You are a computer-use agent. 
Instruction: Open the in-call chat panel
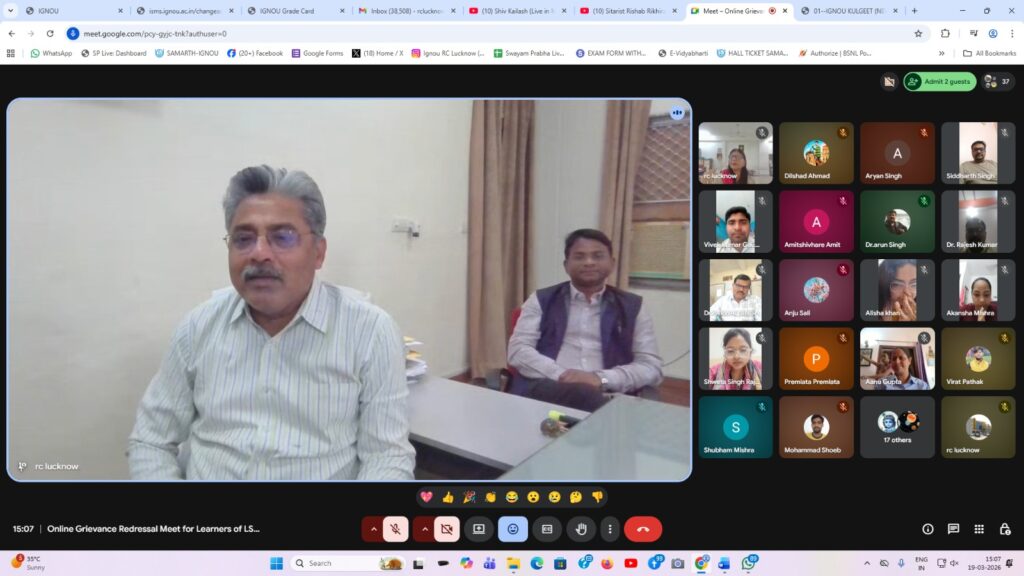point(953,529)
